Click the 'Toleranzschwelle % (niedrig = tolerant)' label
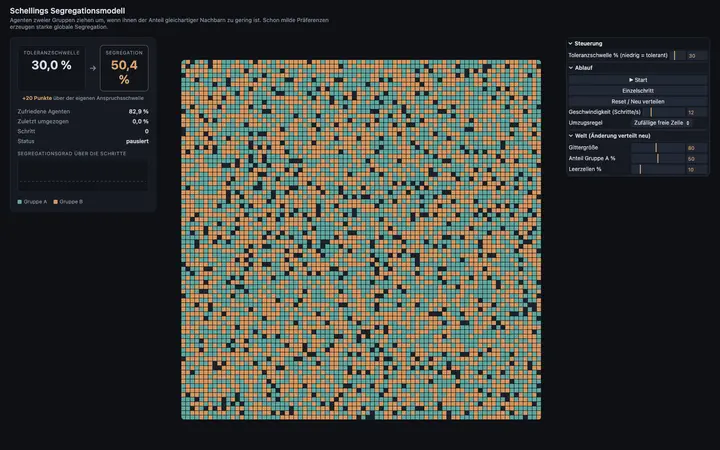This screenshot has height=450, width=720. (618, 56)
